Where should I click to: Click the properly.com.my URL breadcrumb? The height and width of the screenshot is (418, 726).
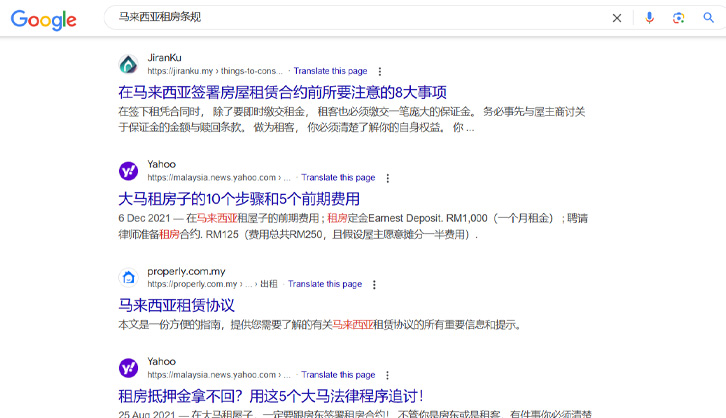point(212,284)
